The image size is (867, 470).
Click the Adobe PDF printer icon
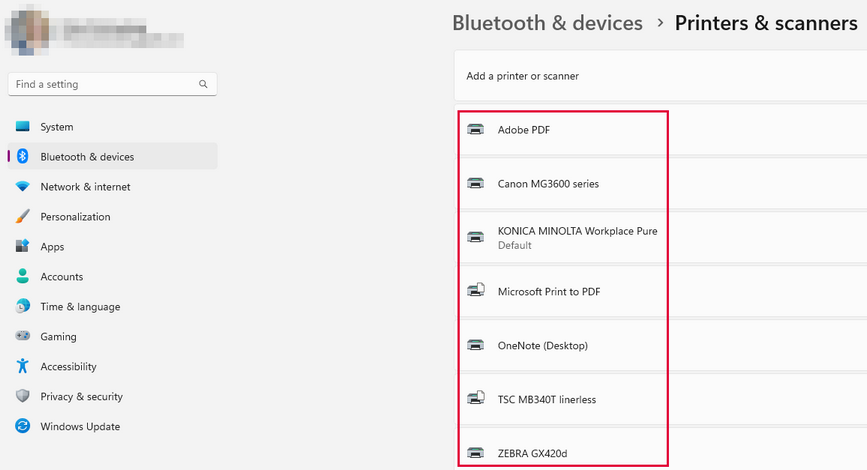click(x=476, y=130)
